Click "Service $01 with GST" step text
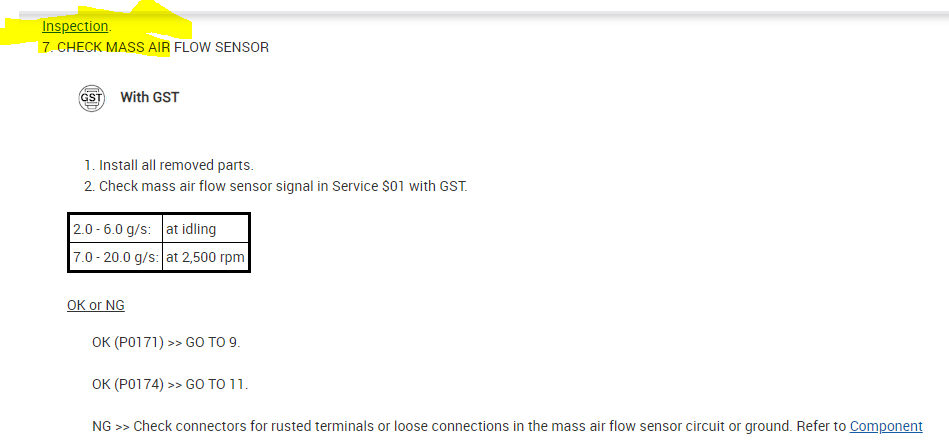This screenshot has height=442, width=949. click(x=400, y=185)
